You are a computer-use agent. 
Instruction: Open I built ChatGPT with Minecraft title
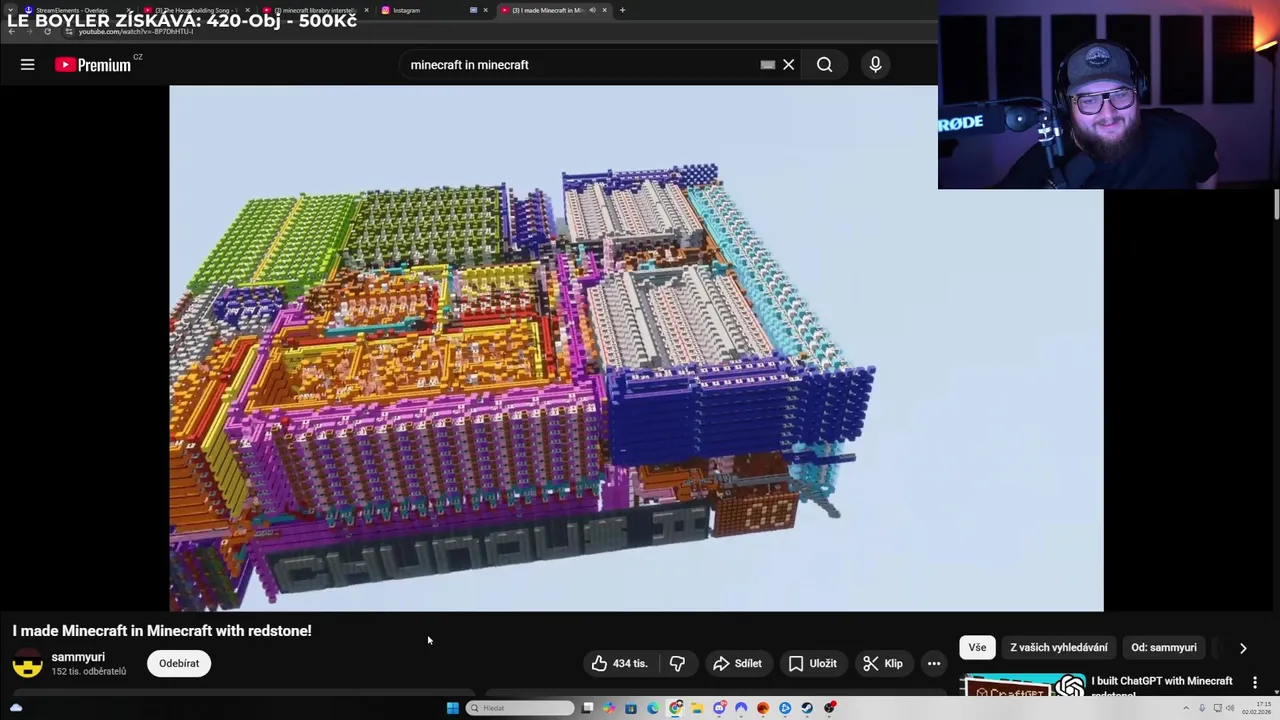coord(1162,687)
